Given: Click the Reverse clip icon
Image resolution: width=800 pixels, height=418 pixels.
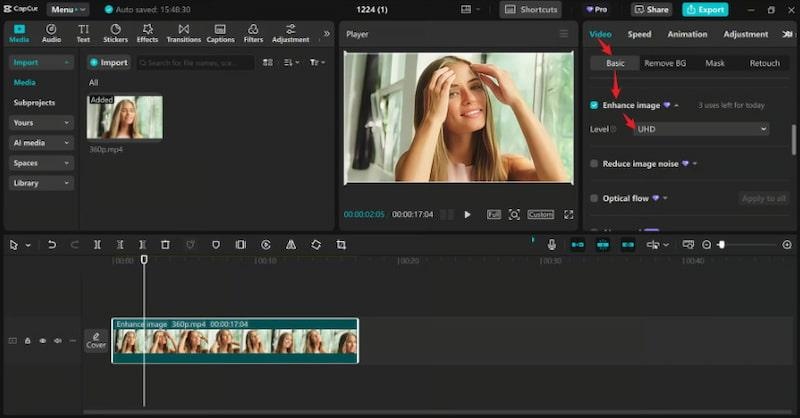Looking at the screenshot, I should click(266, 245).
